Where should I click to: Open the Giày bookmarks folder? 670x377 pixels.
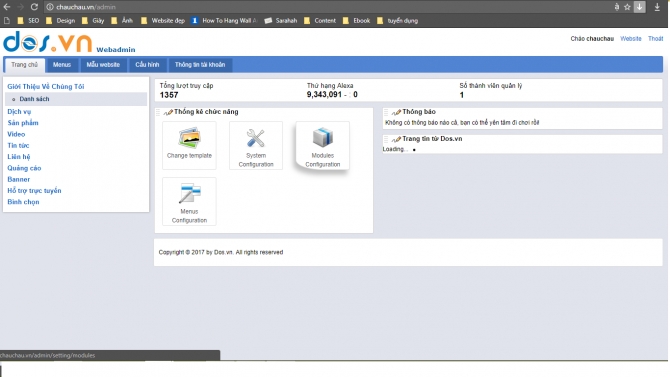click(93, 21)
